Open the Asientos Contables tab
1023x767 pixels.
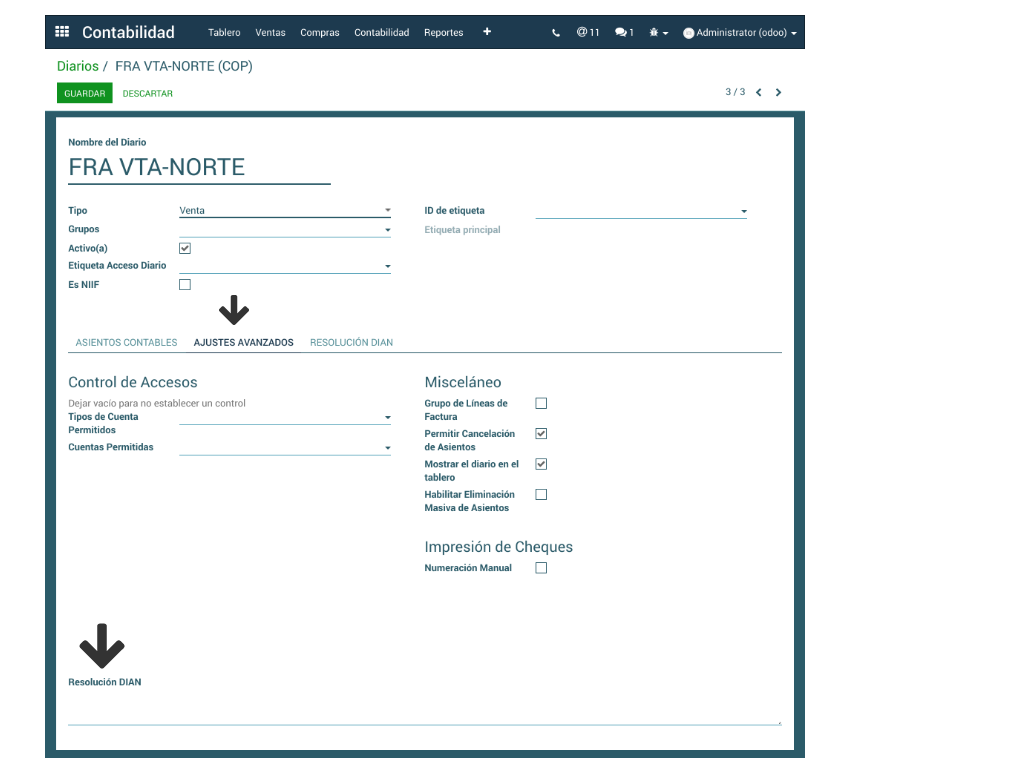pos(126,343)
